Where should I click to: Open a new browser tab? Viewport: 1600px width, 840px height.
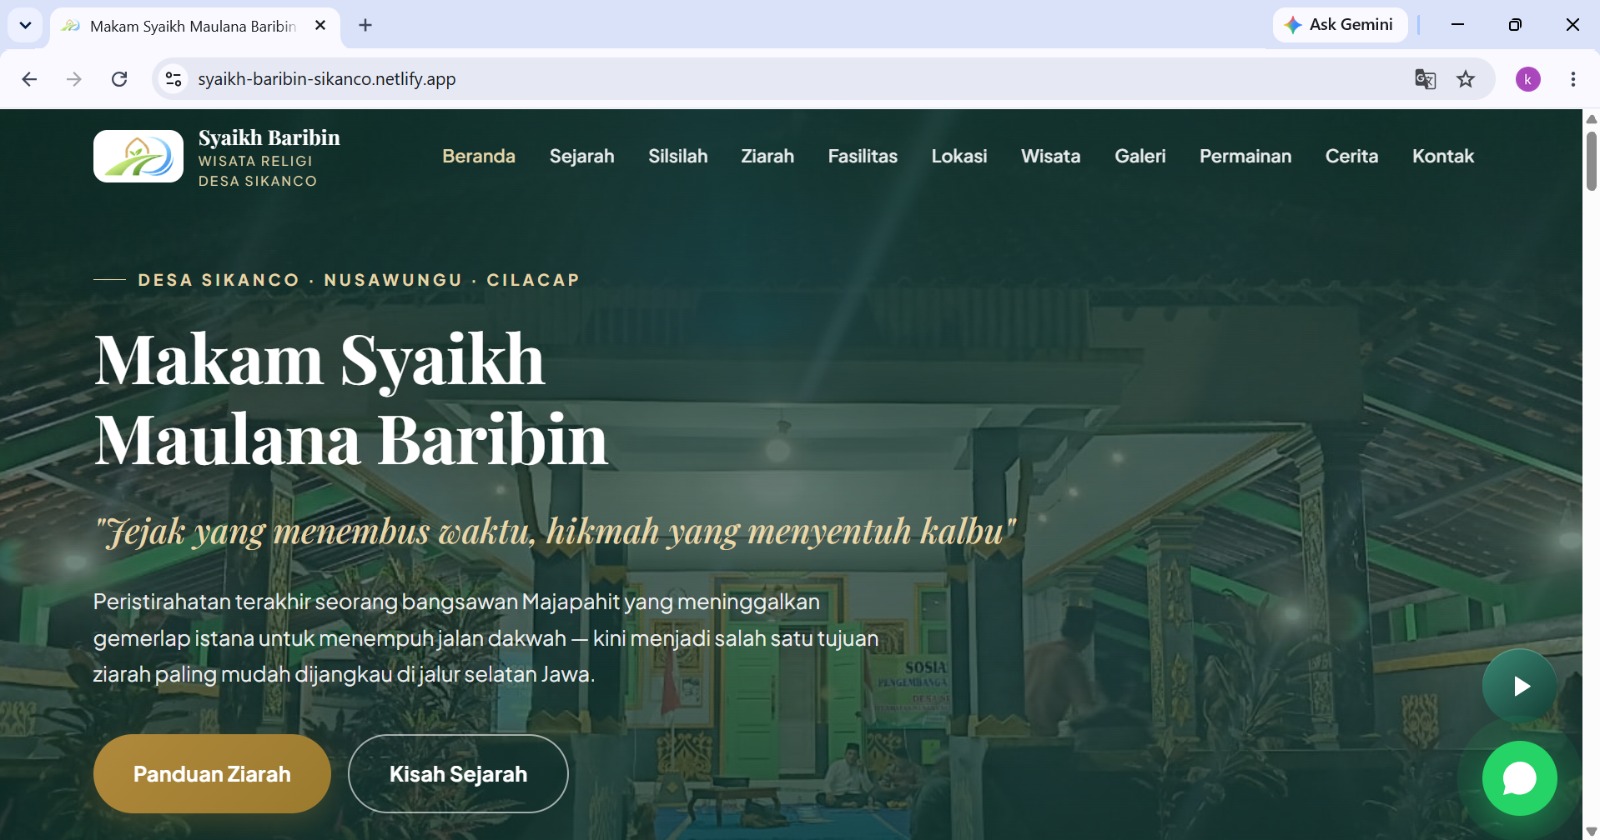(x=365, y=26)
